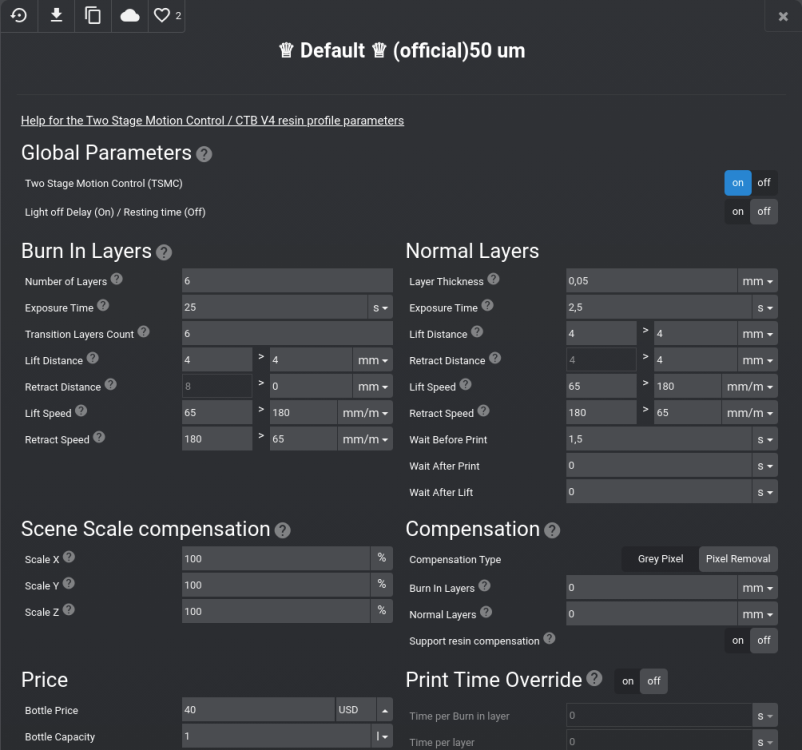Show help for Scene Scale compensation
802x750 pixels.
click(283, 530)
